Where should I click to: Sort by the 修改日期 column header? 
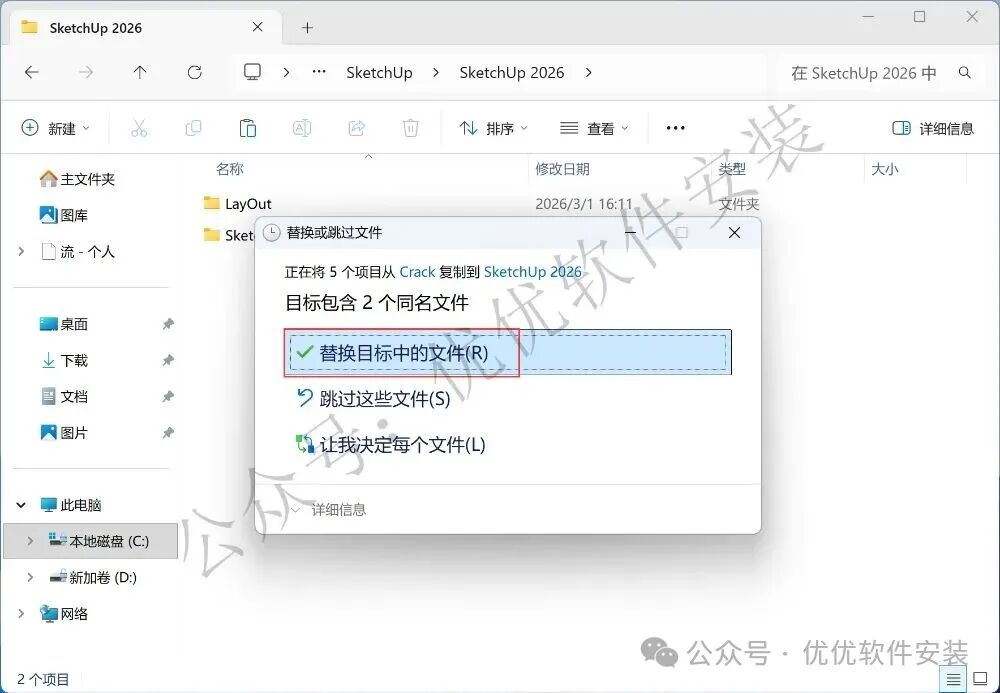562,169
